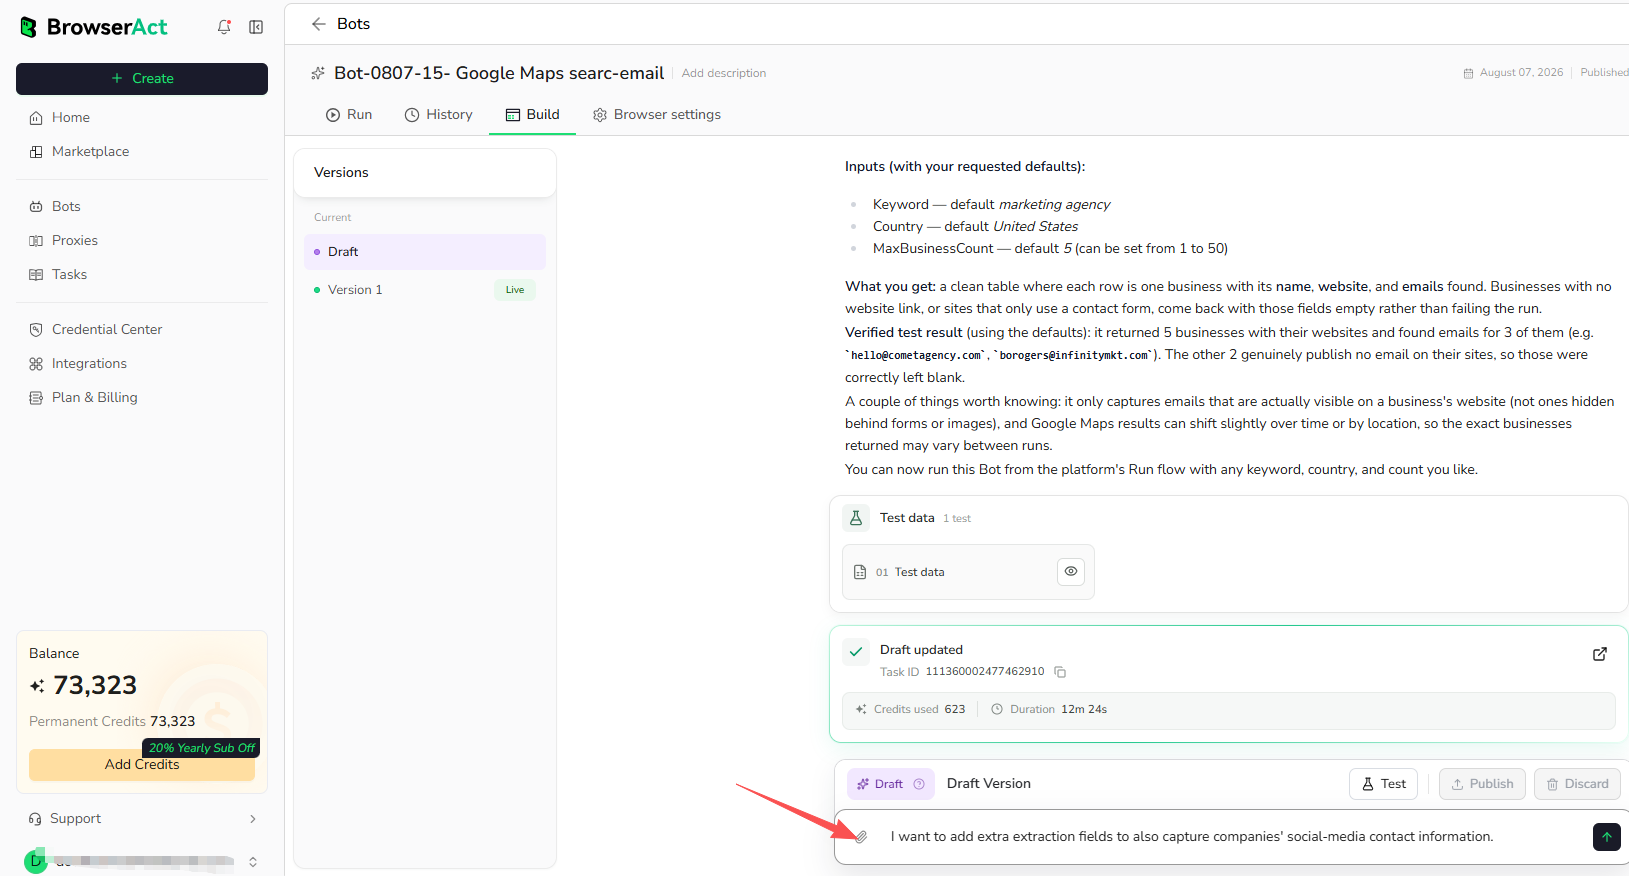1629x876 pixels.
Task: Click the Marketplace icon in sidebar
Action: click(36, 152)
